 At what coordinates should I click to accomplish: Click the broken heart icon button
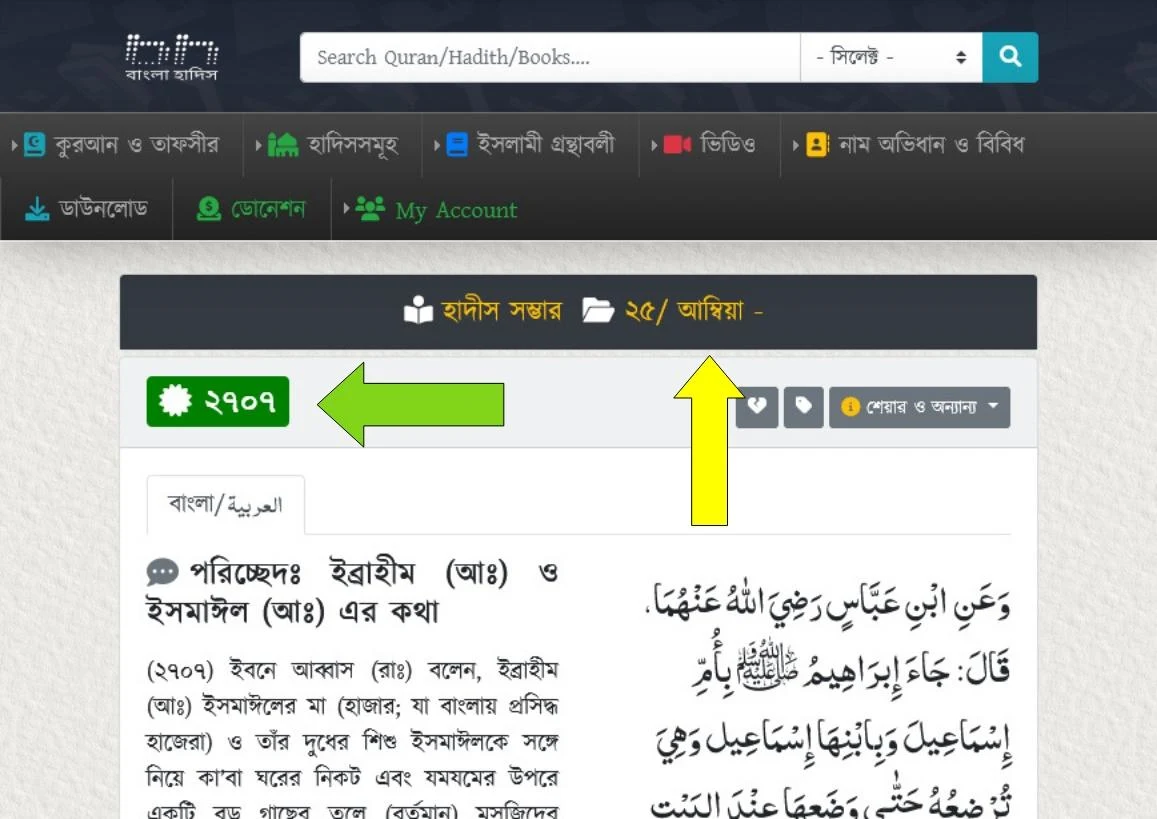pos(757,407)
